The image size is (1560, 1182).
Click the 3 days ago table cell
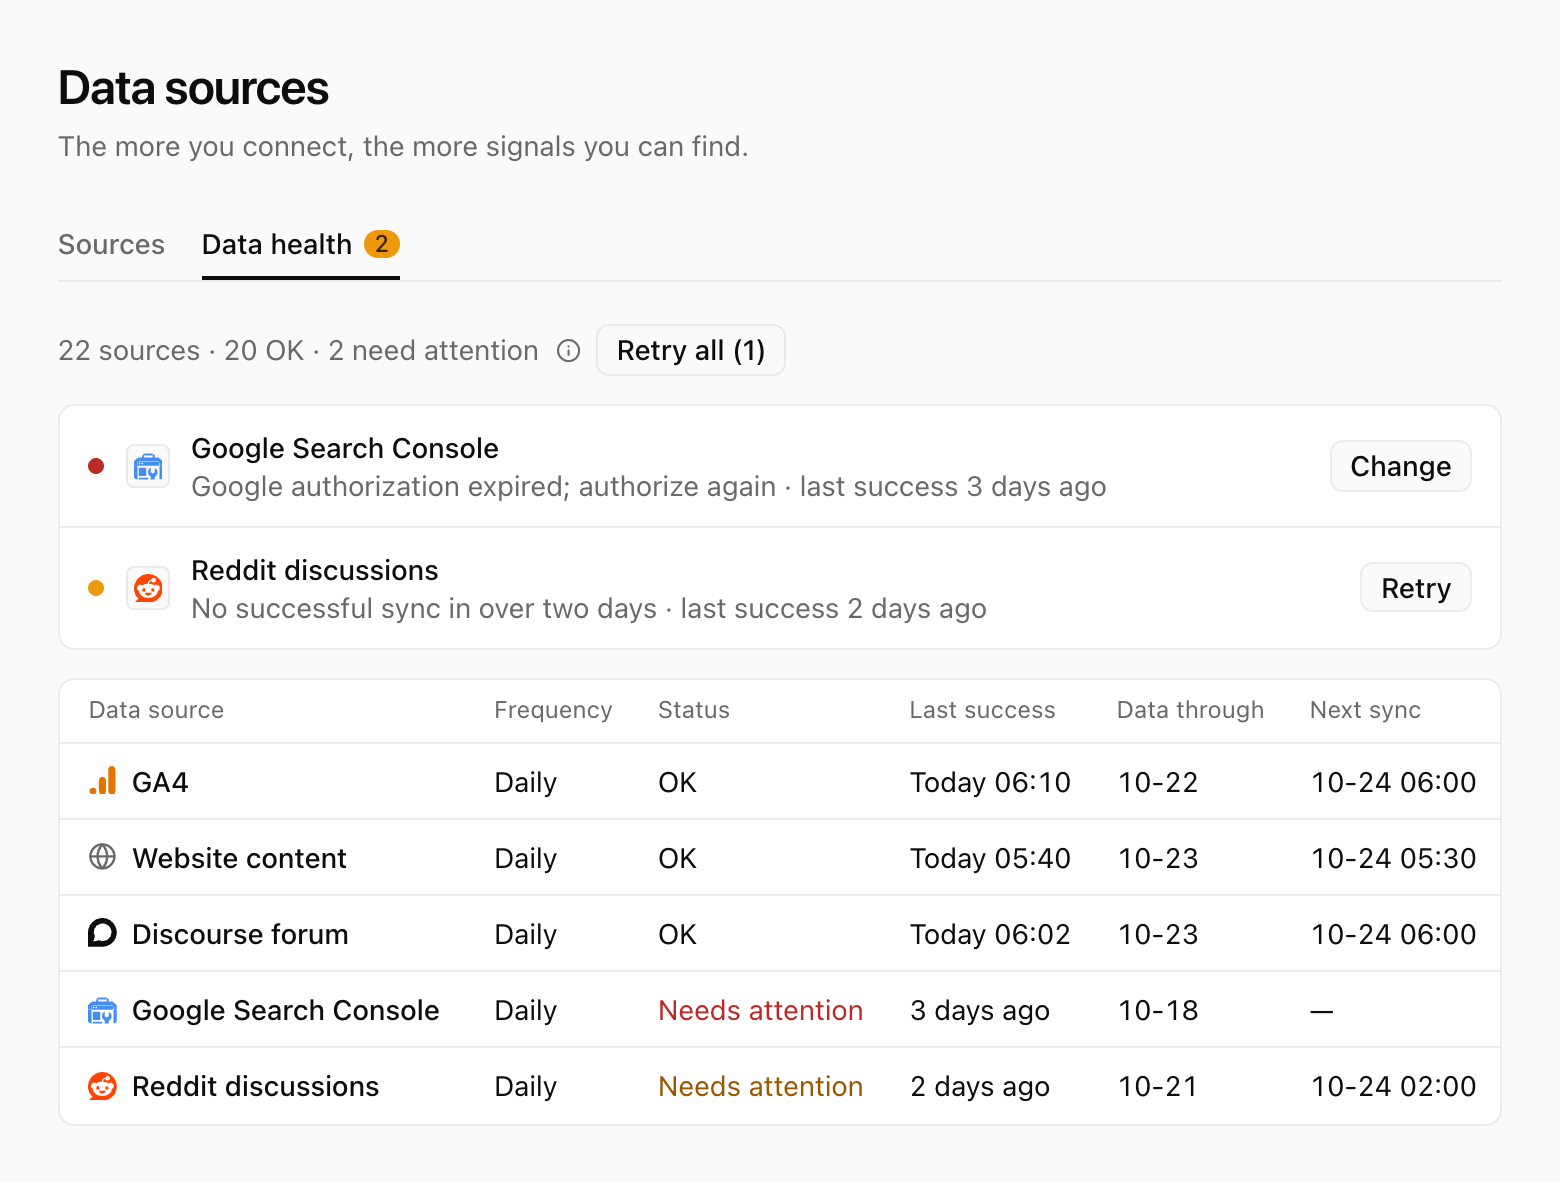[x=980, y=1010]
